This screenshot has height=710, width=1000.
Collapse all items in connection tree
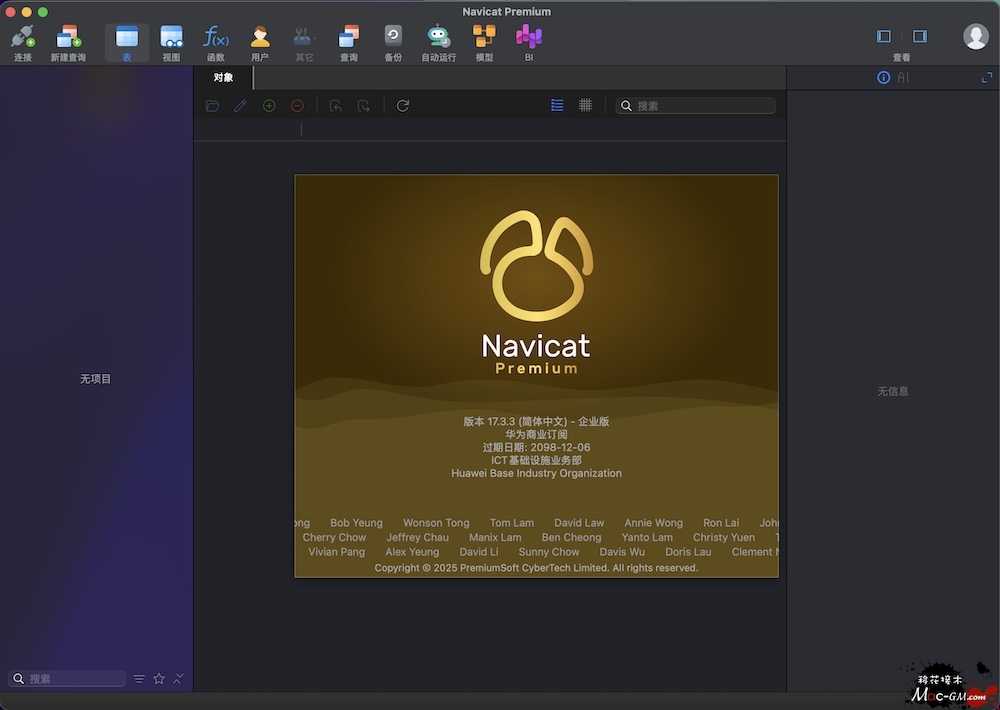click(178, 679)
